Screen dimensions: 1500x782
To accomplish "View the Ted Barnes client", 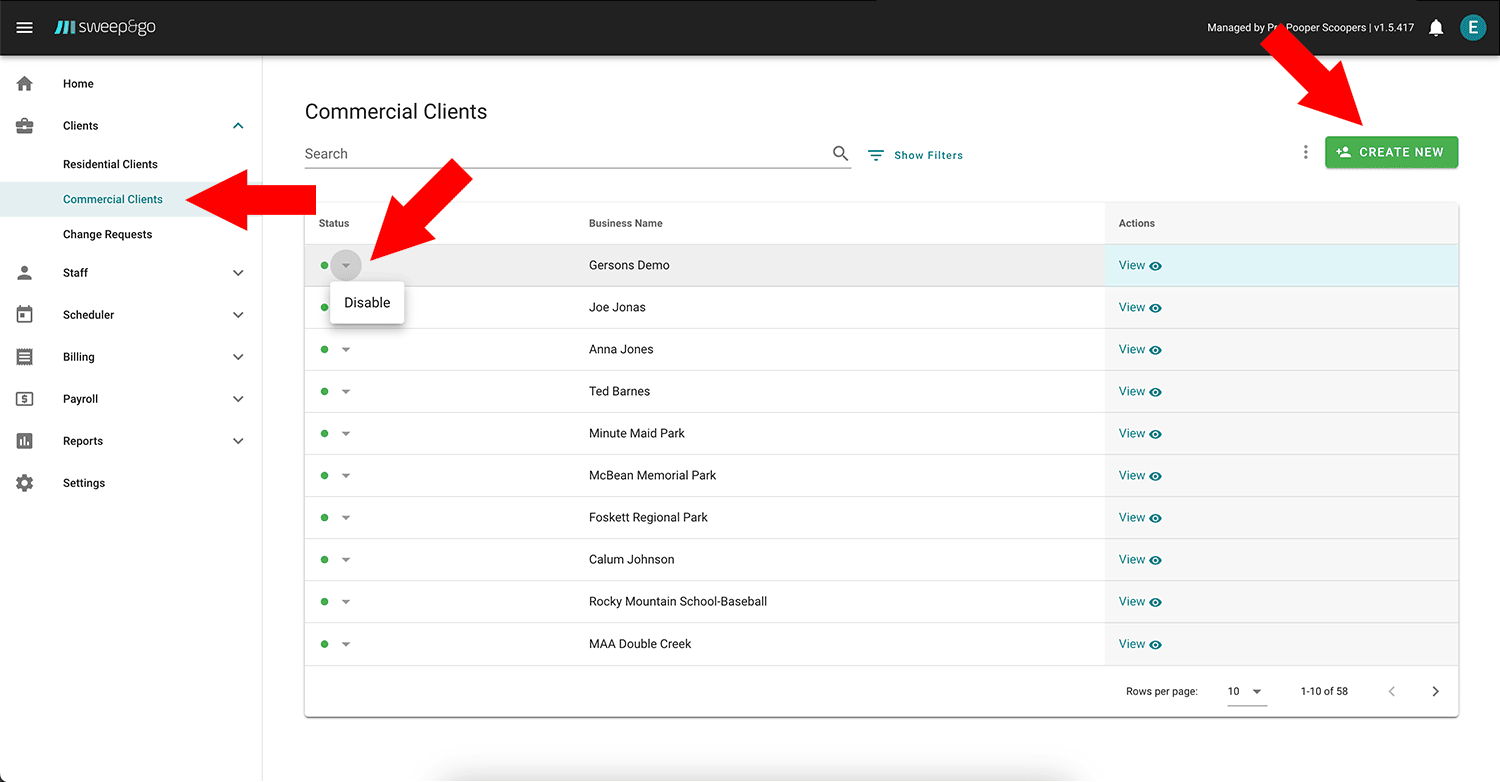I will coord(1139,392).
